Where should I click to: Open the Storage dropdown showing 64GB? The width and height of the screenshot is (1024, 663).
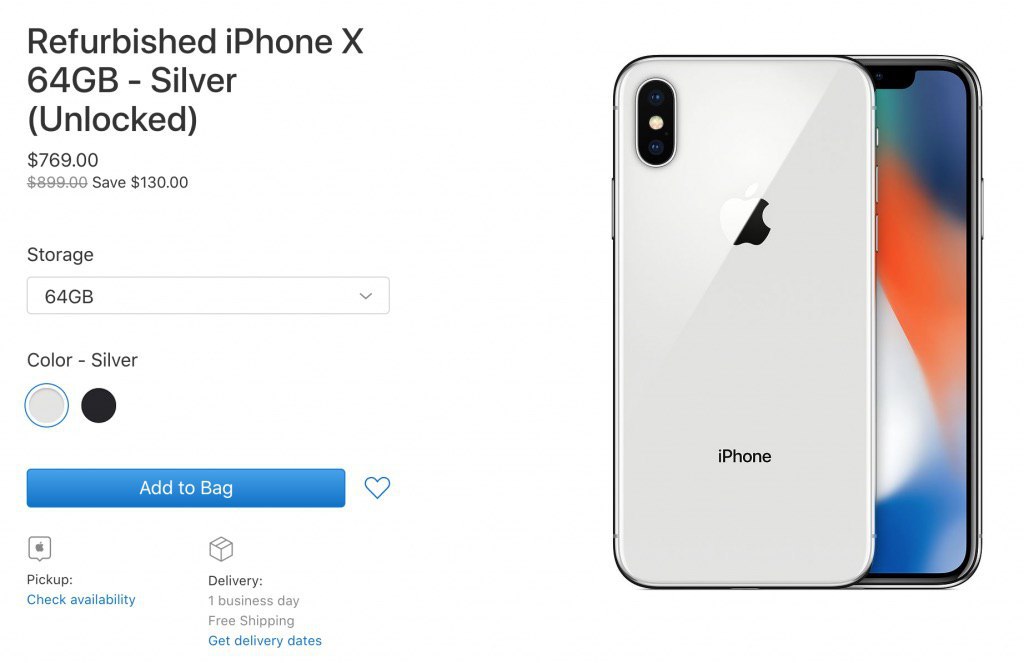[x=208, y=296]
